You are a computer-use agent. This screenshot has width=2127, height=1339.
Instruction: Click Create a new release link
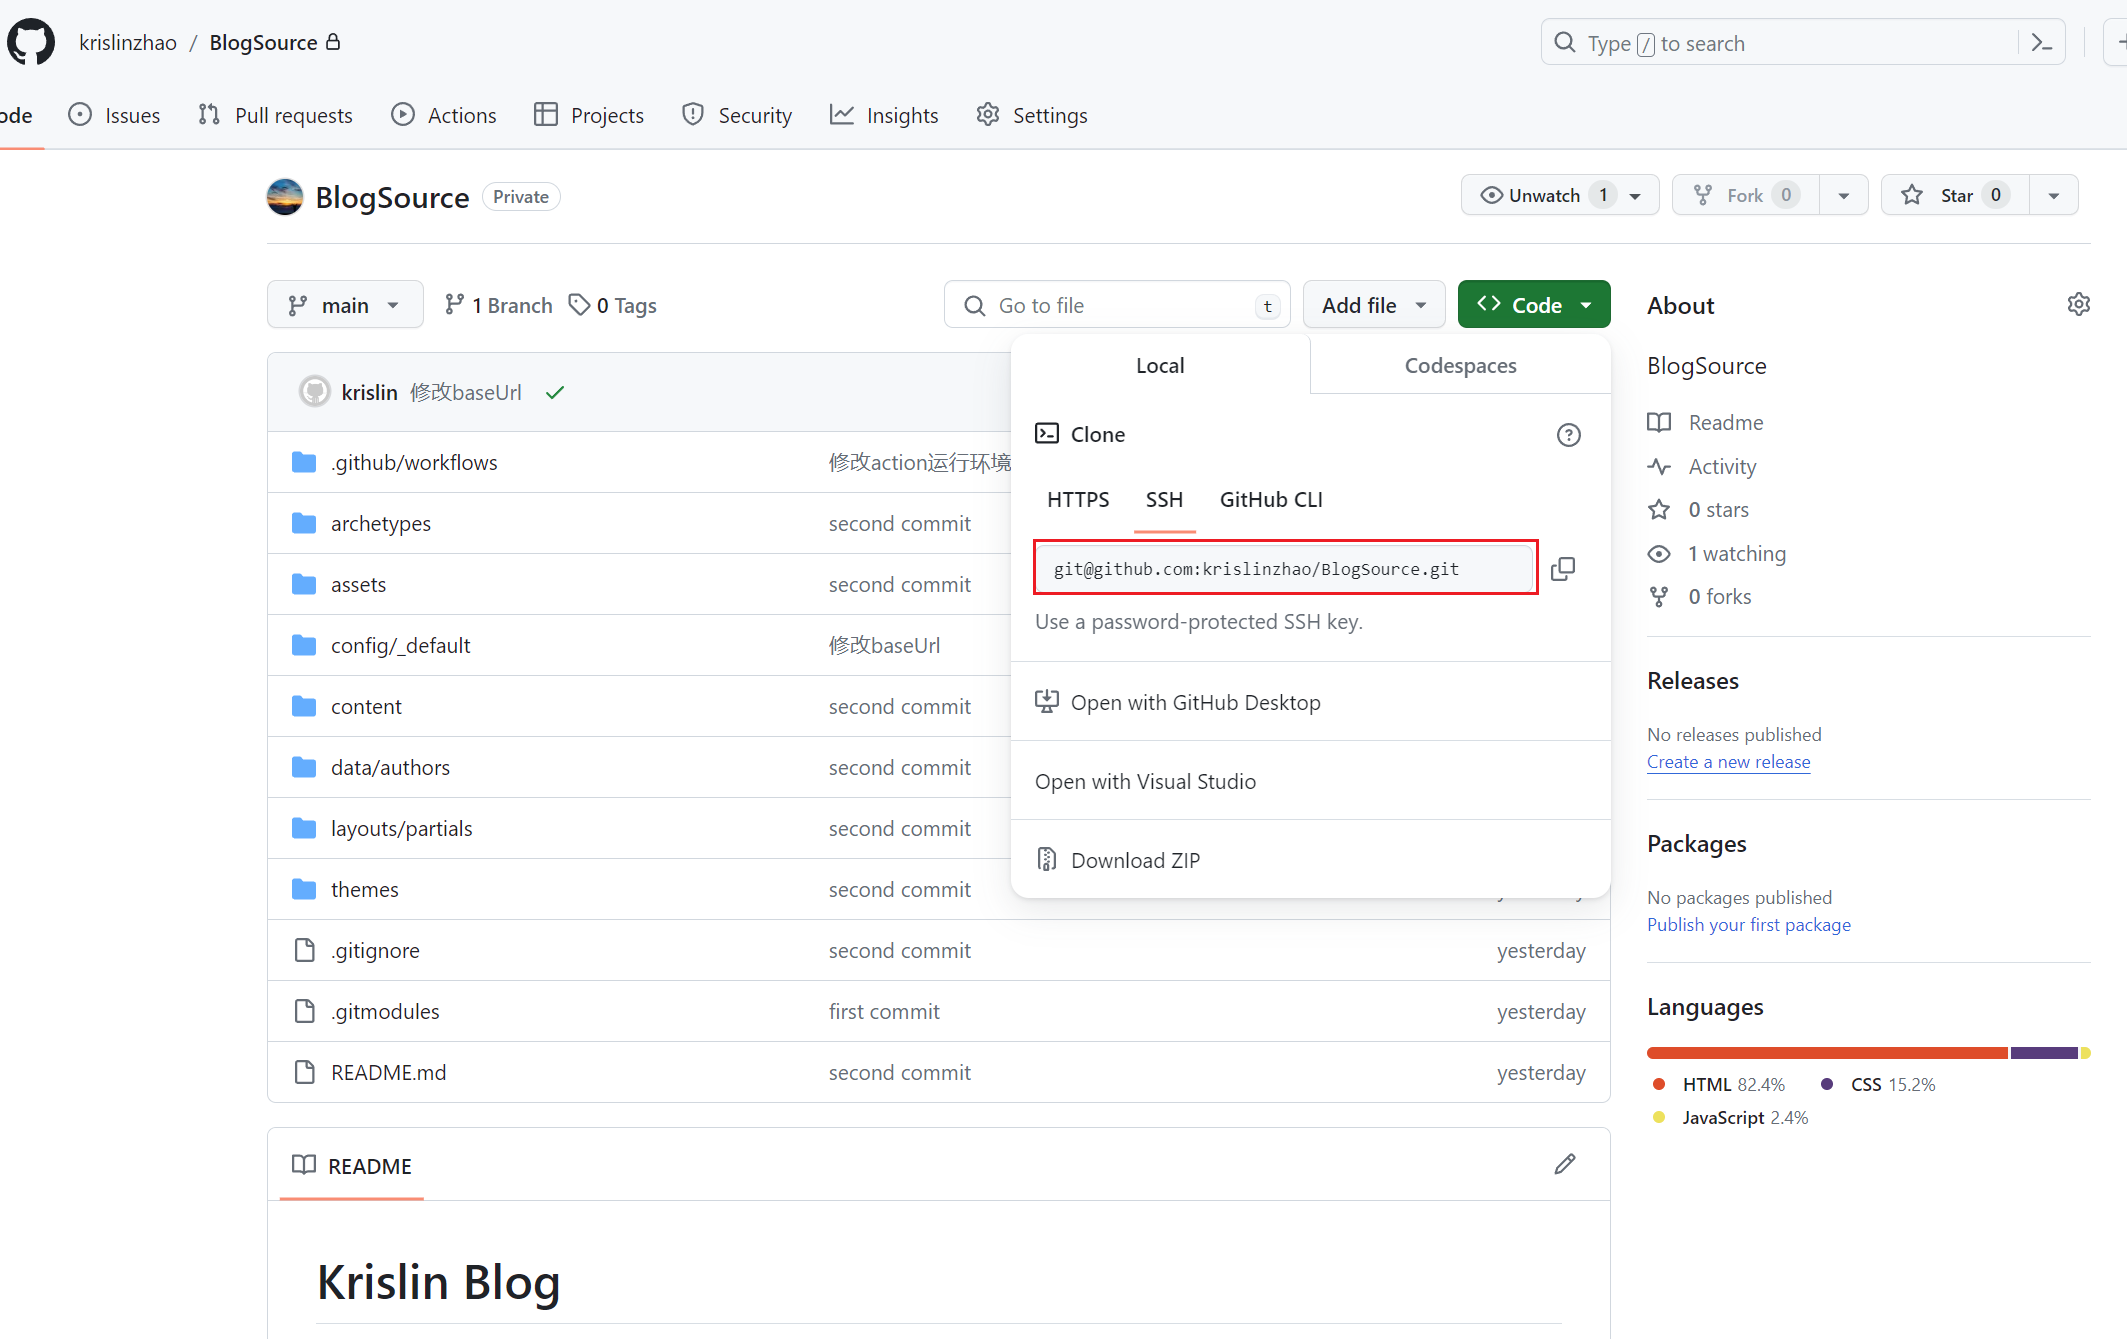click(x=1728, y=761)
